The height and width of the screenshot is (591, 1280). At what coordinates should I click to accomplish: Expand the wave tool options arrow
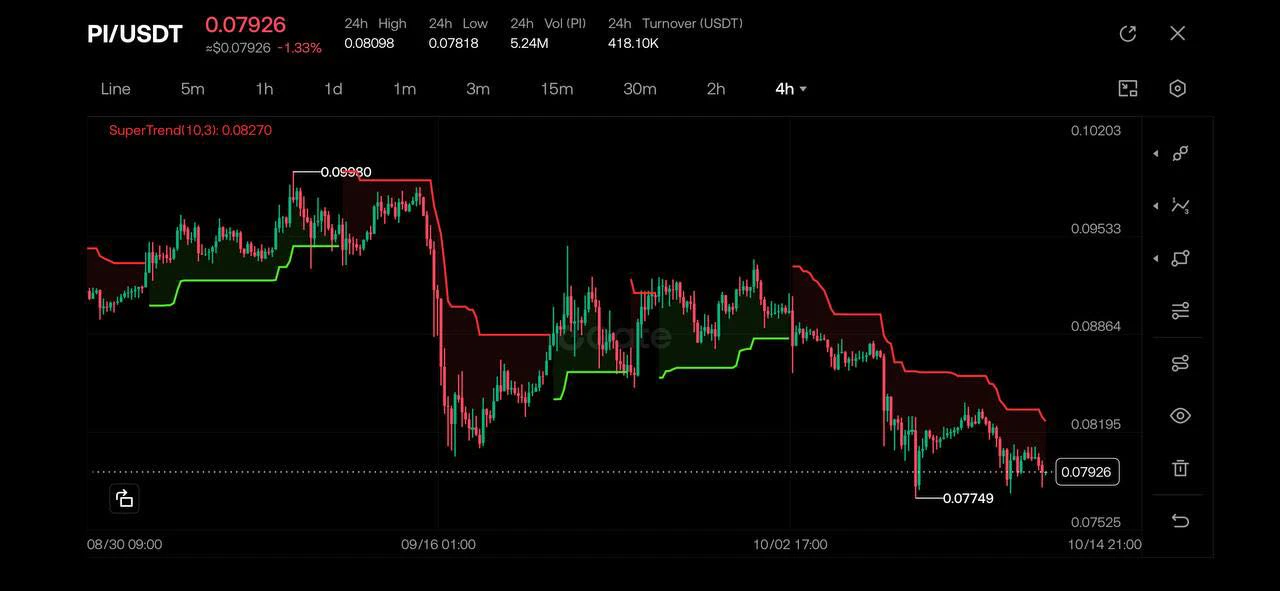point(1156,206)
